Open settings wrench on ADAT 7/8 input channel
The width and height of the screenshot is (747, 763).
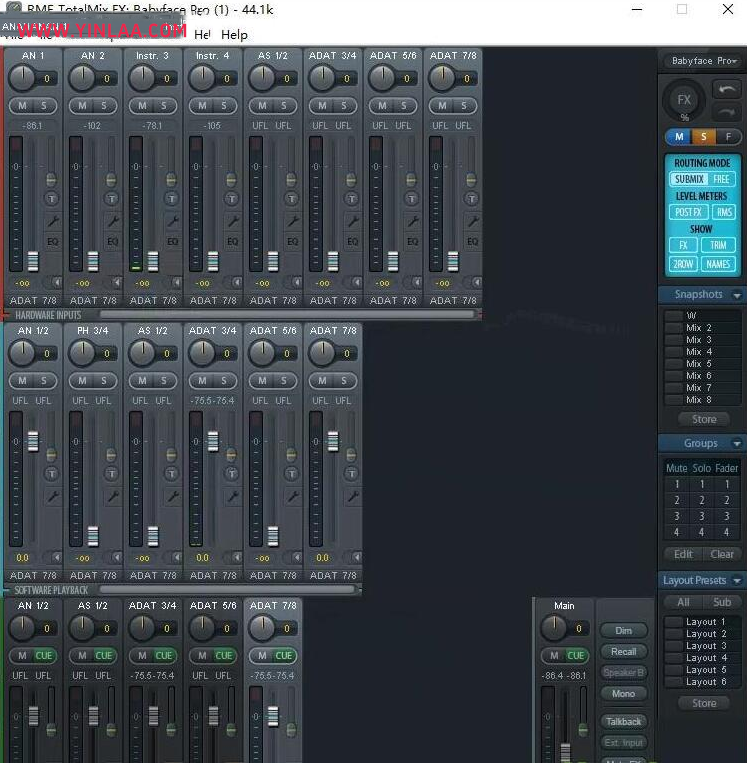pos(472,221)
